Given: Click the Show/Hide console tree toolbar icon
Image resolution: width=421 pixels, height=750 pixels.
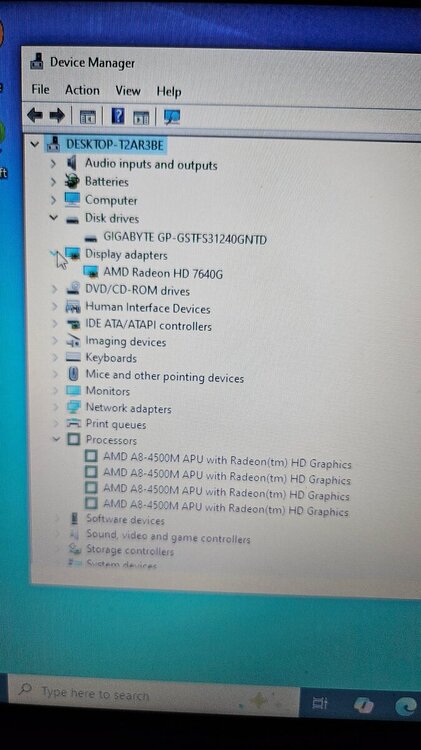Looking at the screenshot, I should point(88,116).
